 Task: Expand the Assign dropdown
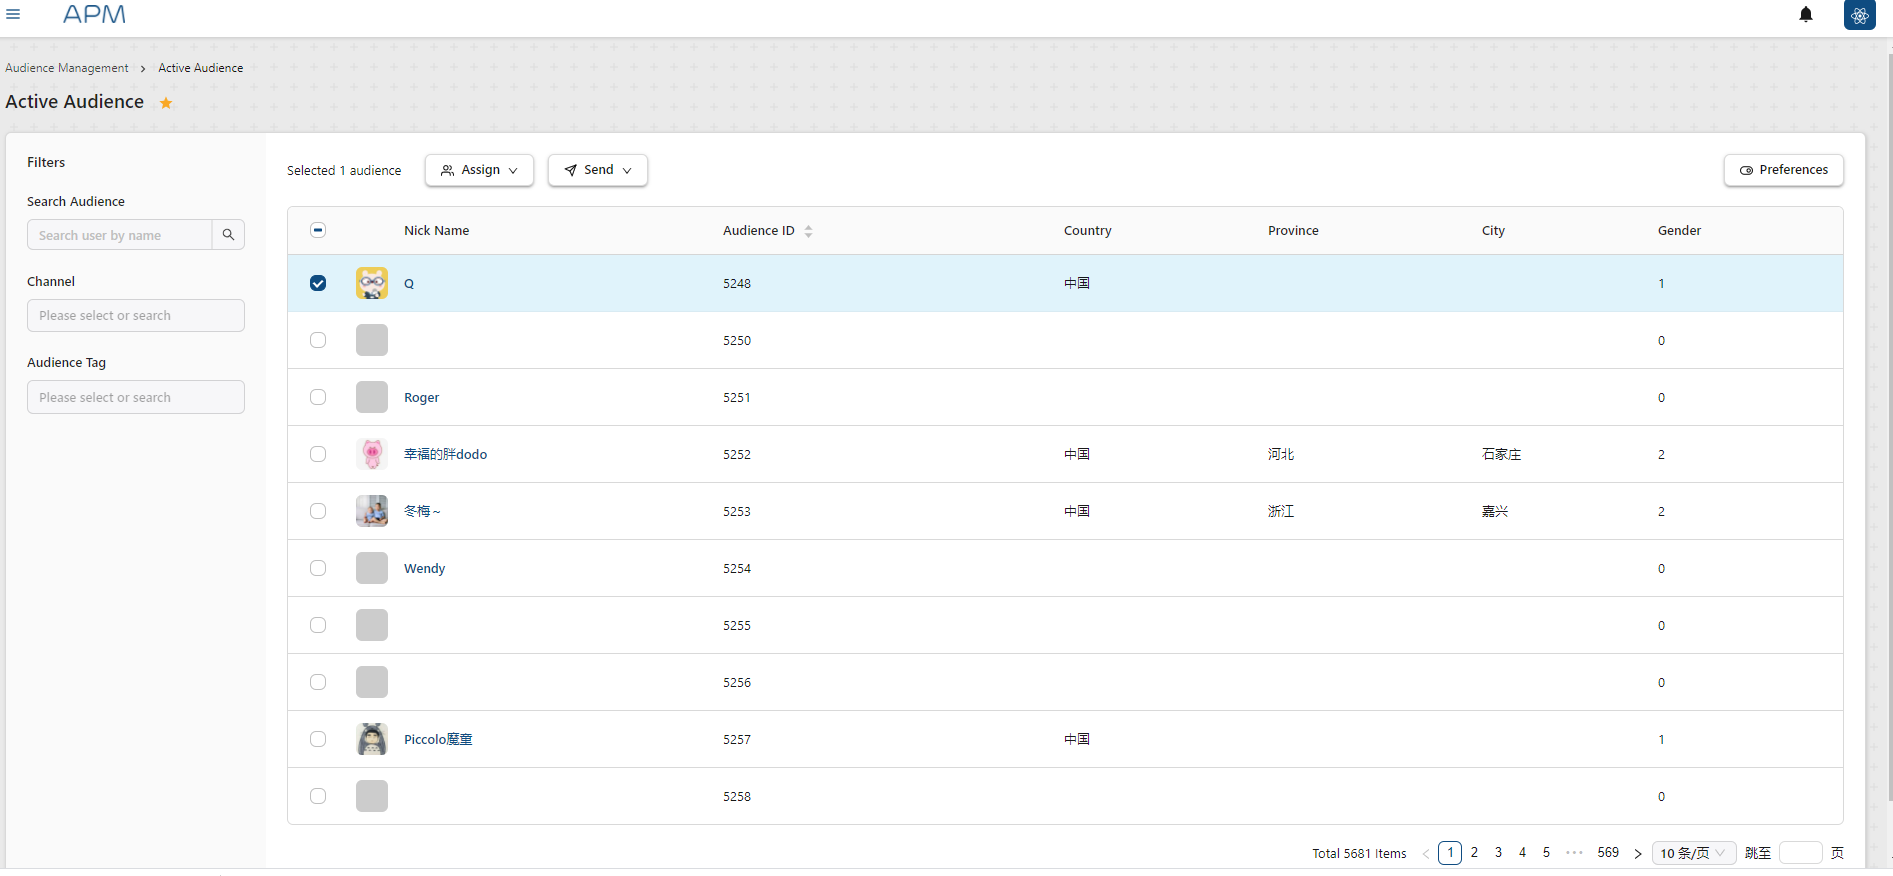(x=479, y=170)
